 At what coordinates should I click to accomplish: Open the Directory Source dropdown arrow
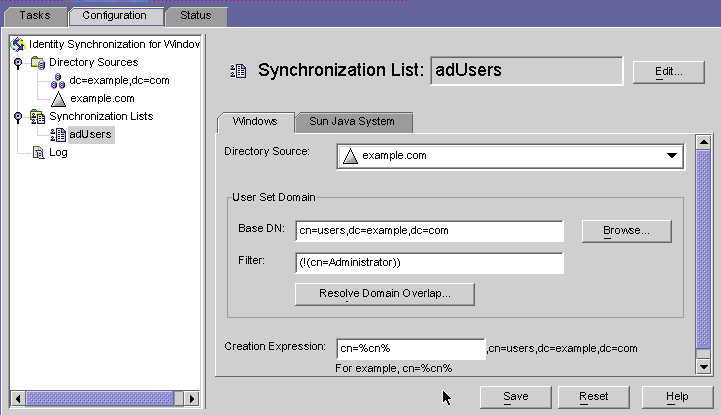pos(672,156)
